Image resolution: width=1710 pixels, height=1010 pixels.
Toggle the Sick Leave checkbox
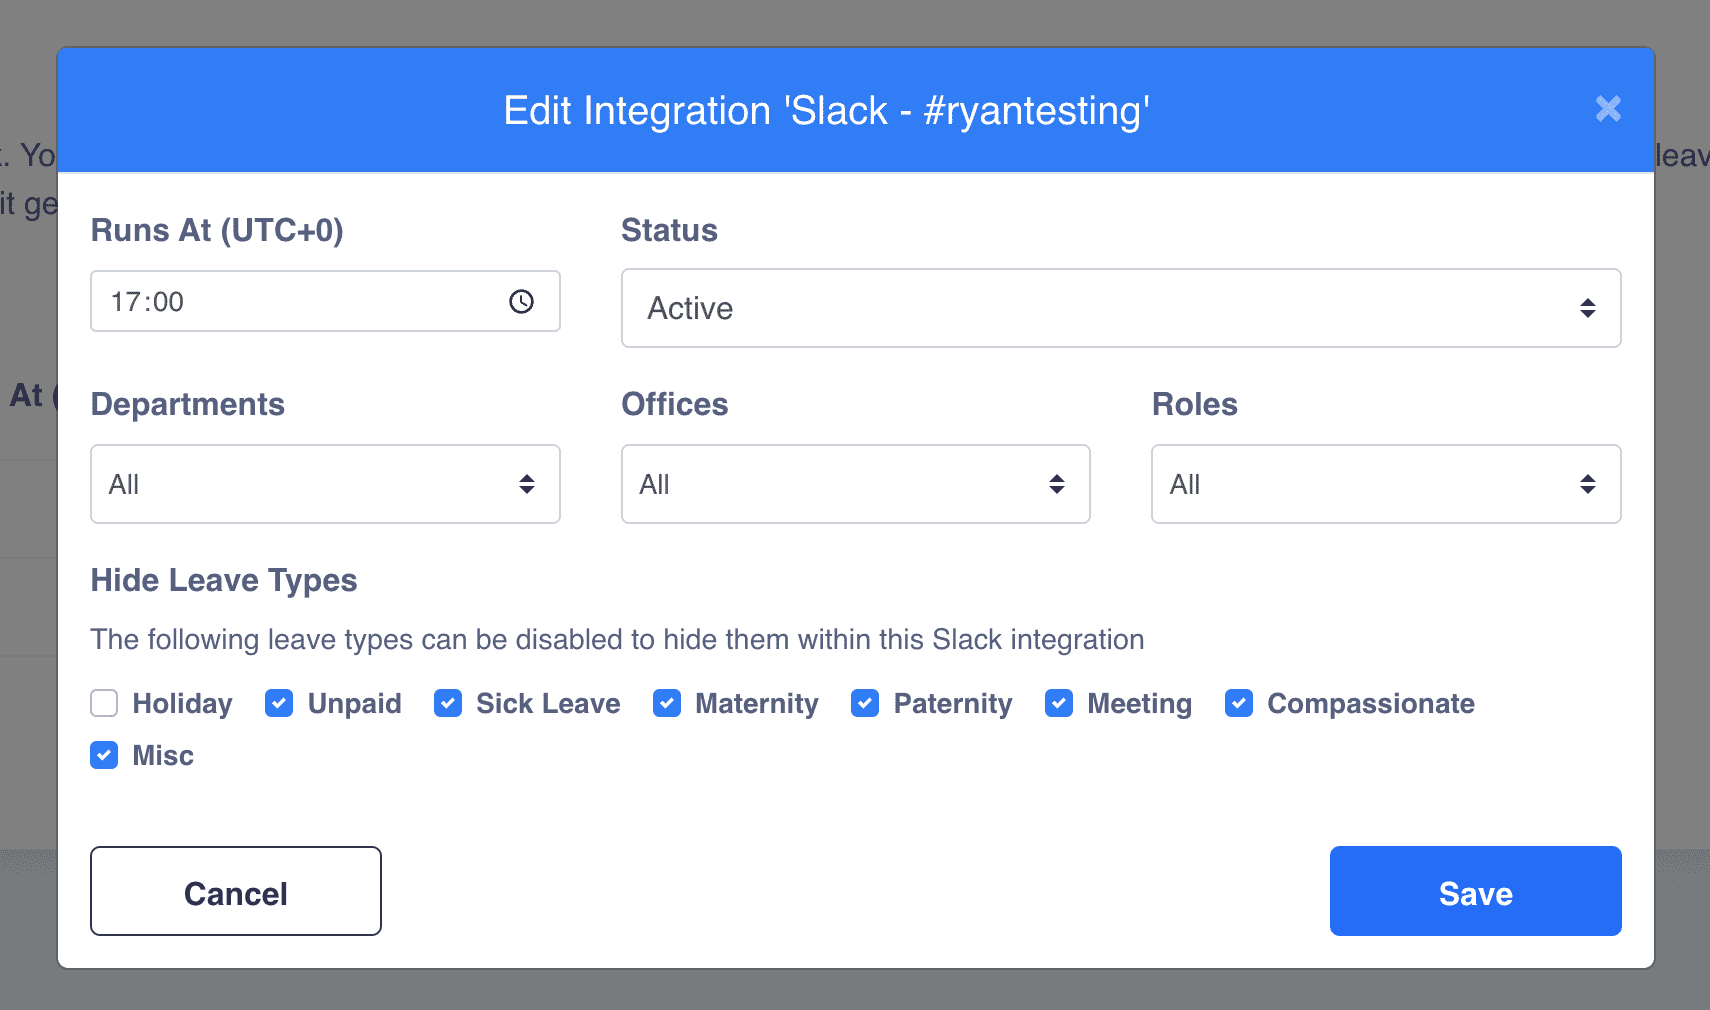click(448, 703)
